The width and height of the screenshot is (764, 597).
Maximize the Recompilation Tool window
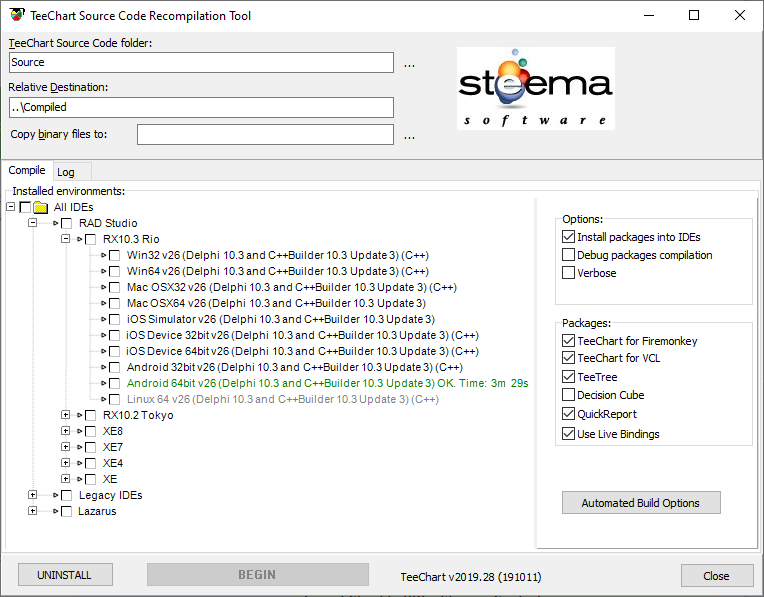point(694,15)
